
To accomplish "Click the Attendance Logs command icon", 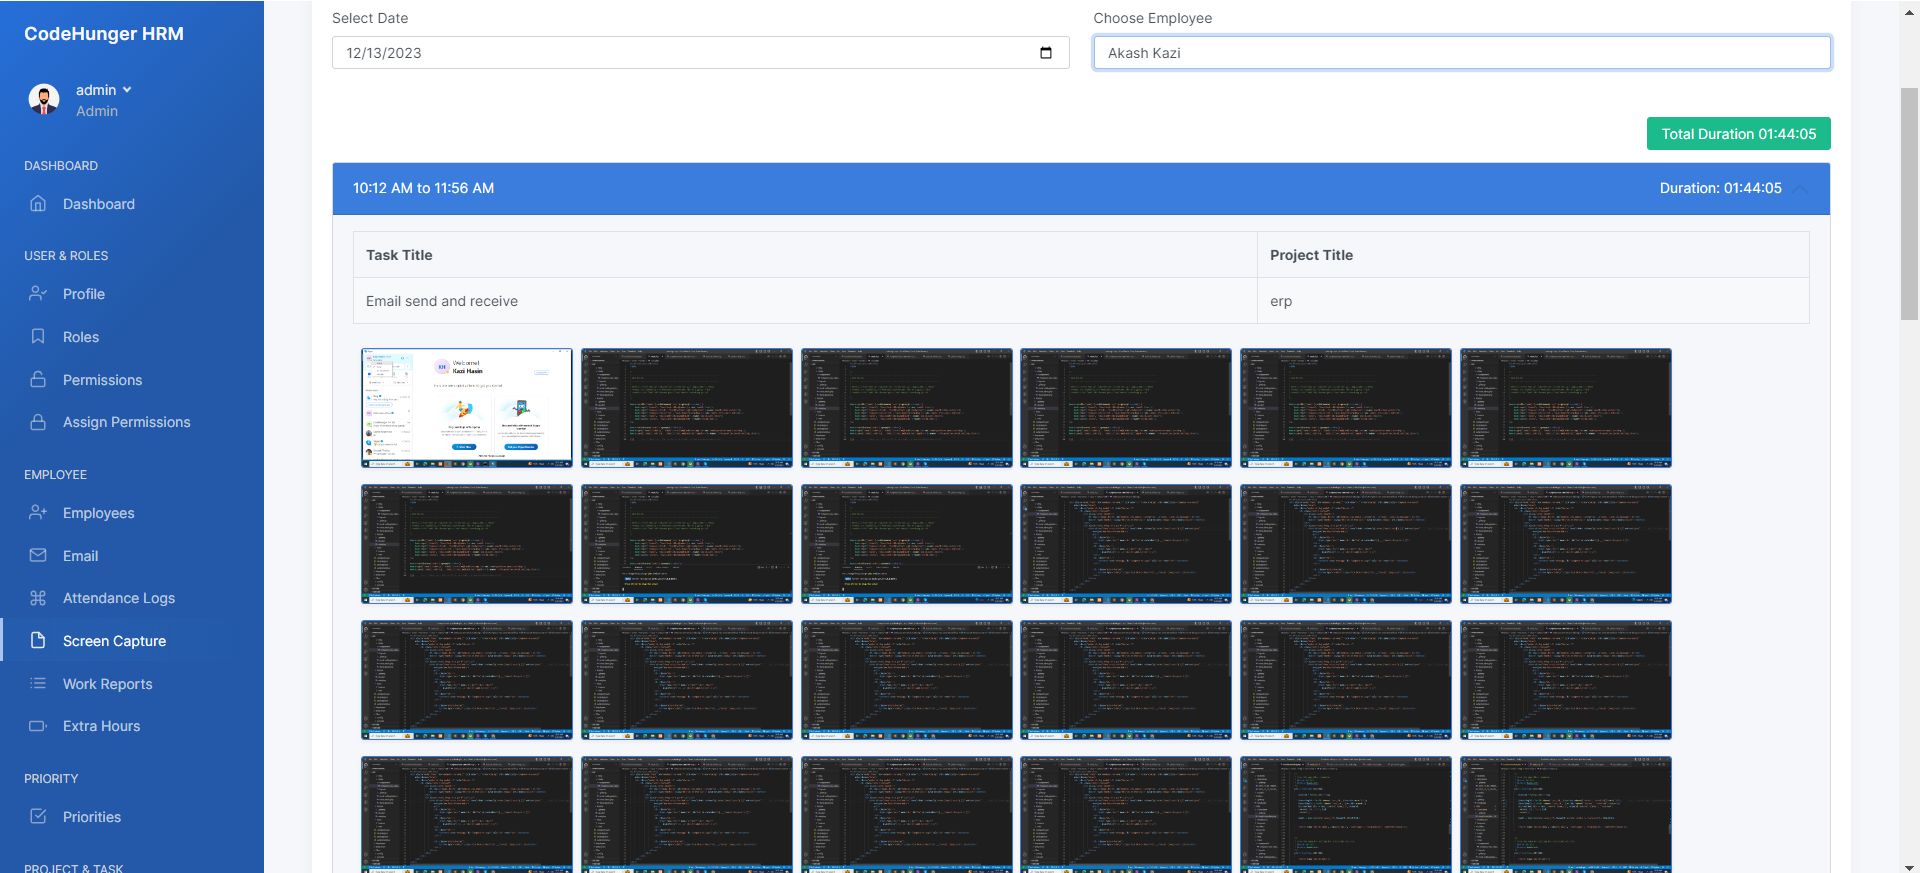I will (x=38, y=598).
